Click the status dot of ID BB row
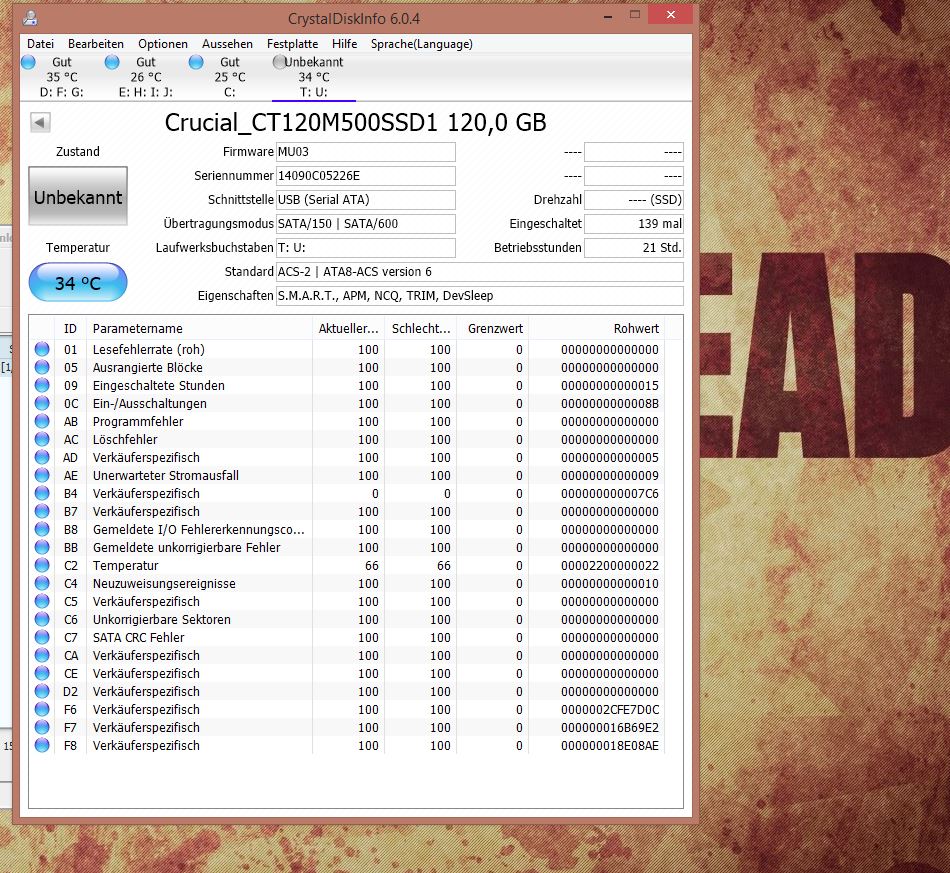Image resolution: width=950 pixels, height=873 pixels. [x=42, y=547]
